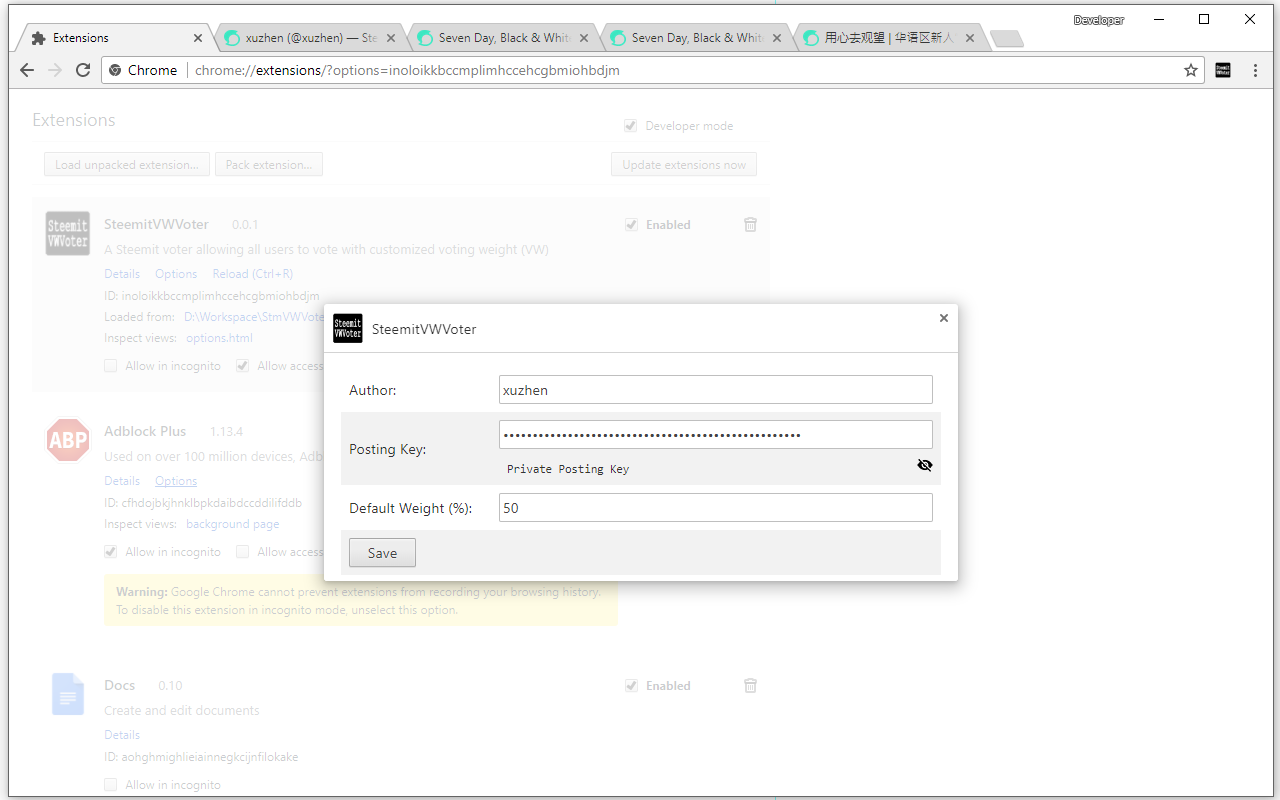The width and height of the screenshot is (1280, 800).
Task: Click the Posting Key password field
Action: click(716, 434)
